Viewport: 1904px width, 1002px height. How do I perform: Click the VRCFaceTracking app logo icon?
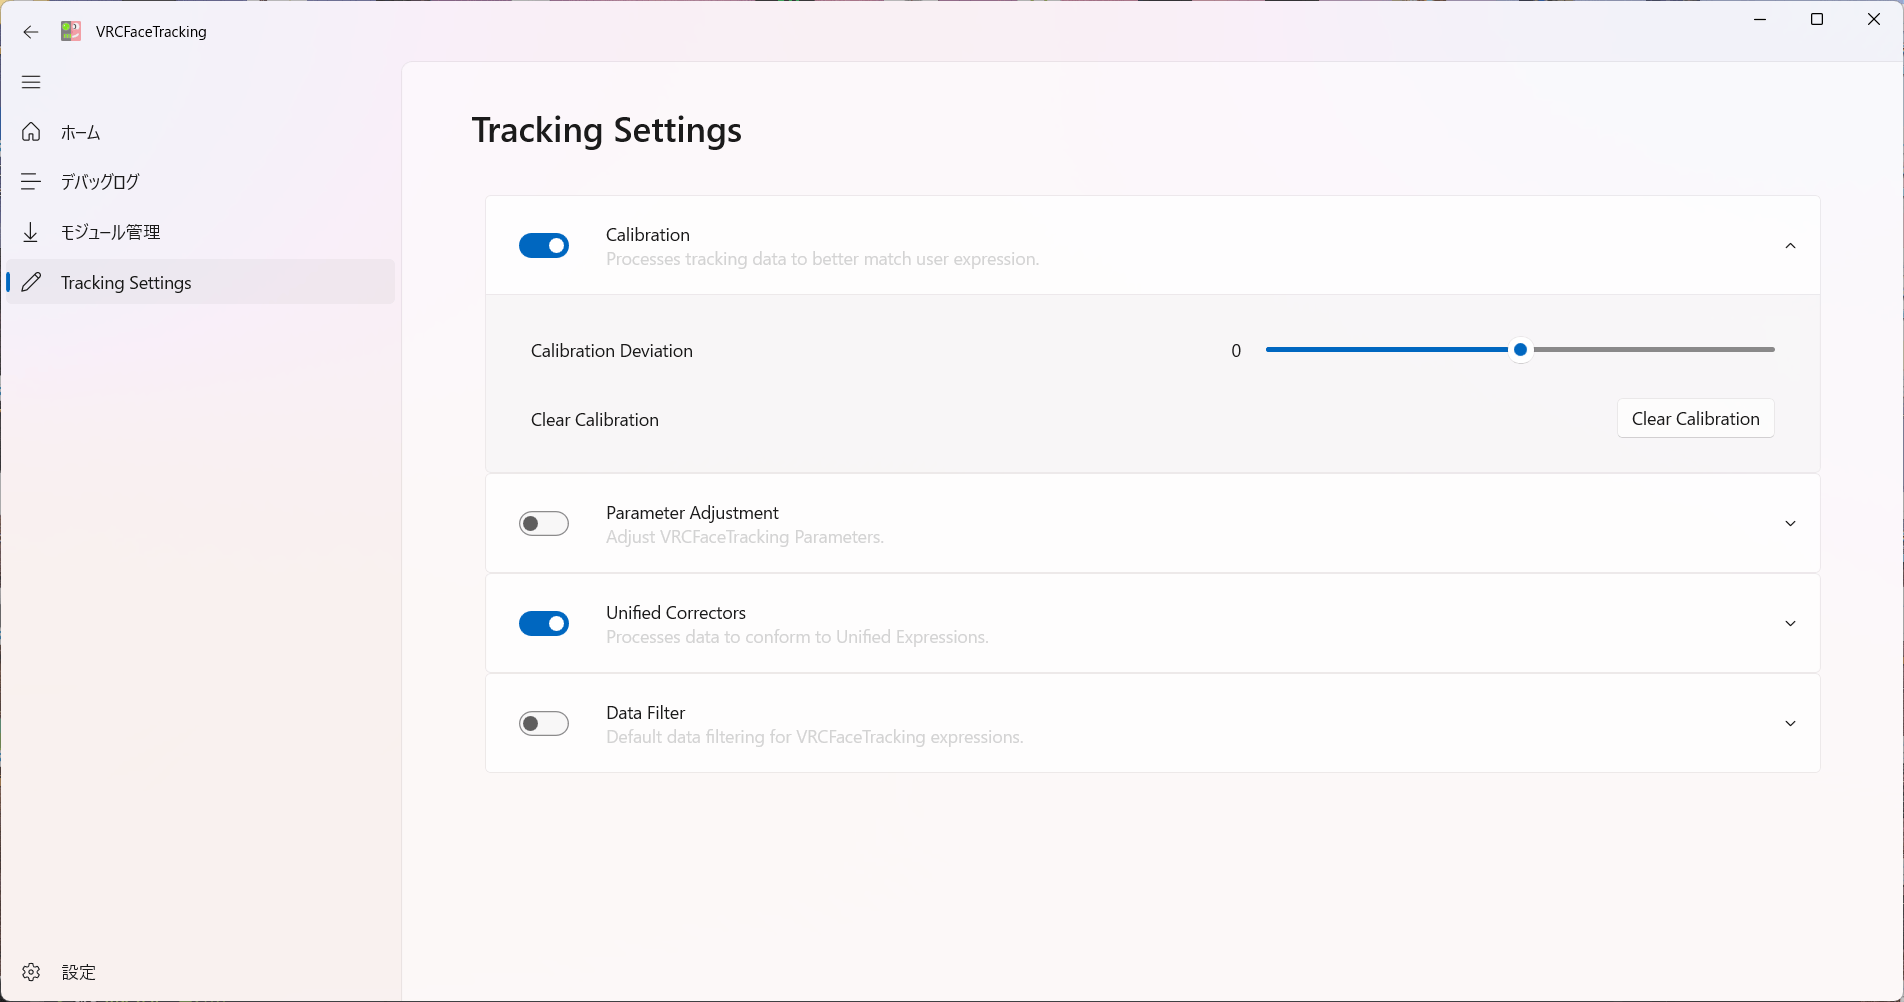click(71, 32)
